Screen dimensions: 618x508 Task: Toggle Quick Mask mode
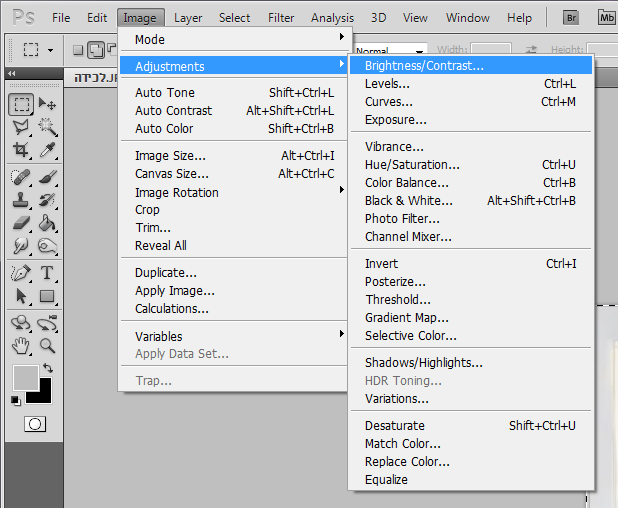pos(35,424)
